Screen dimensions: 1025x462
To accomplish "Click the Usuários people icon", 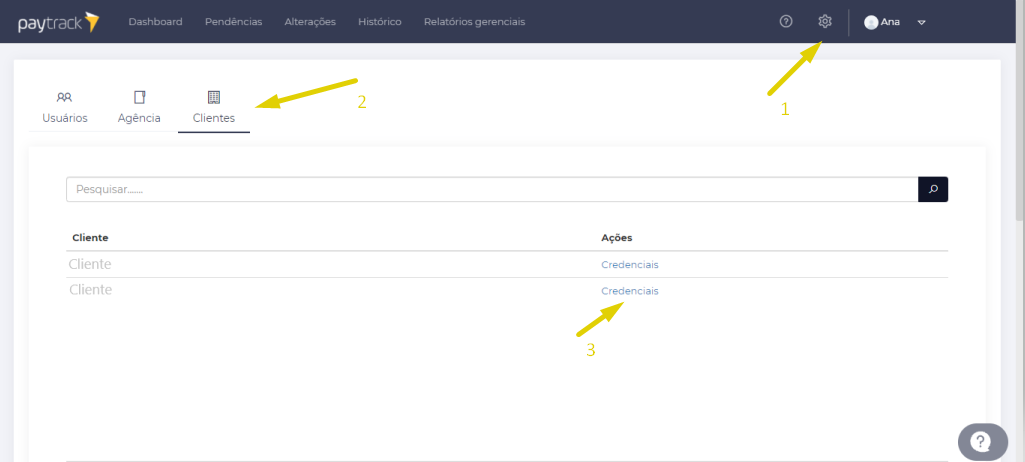I will coord(64,97).
